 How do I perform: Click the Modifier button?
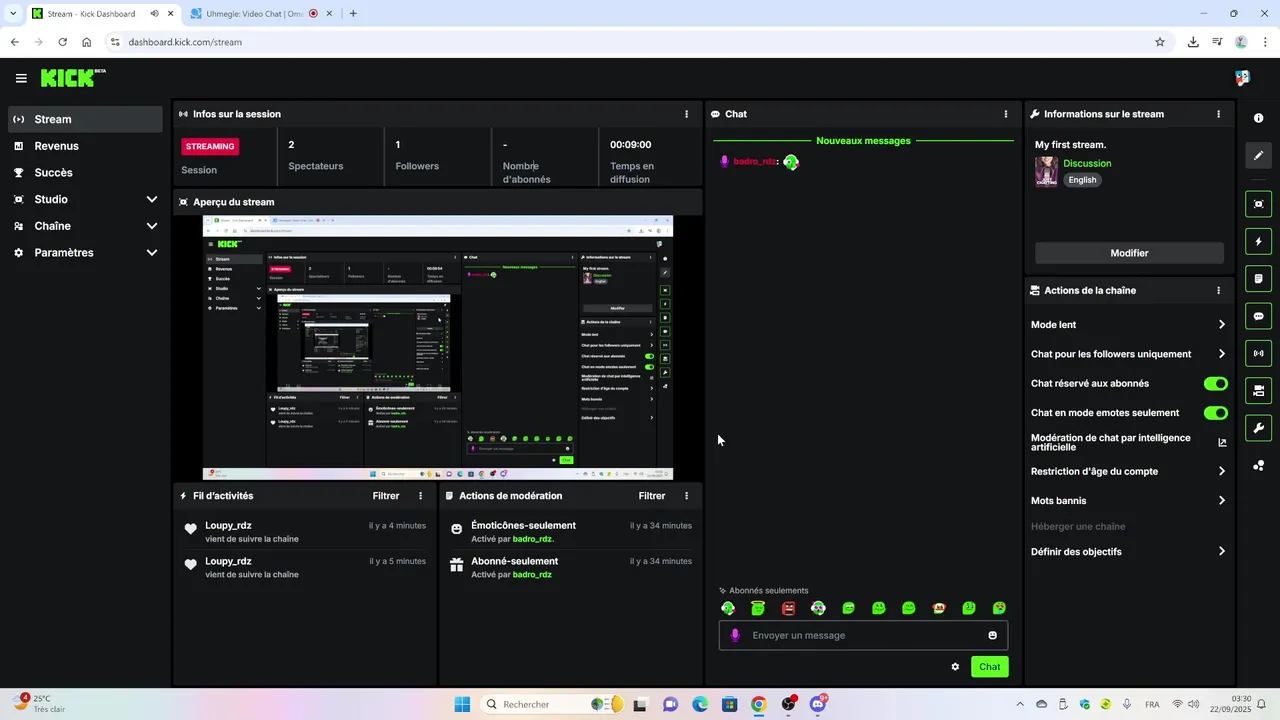pos(1129,253)
